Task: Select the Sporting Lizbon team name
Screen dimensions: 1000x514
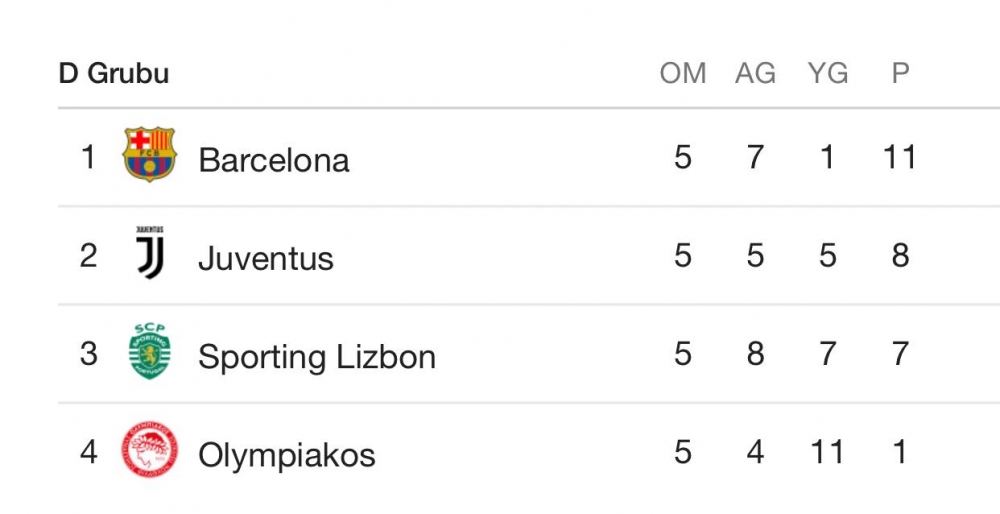Action: pos(317,357)
